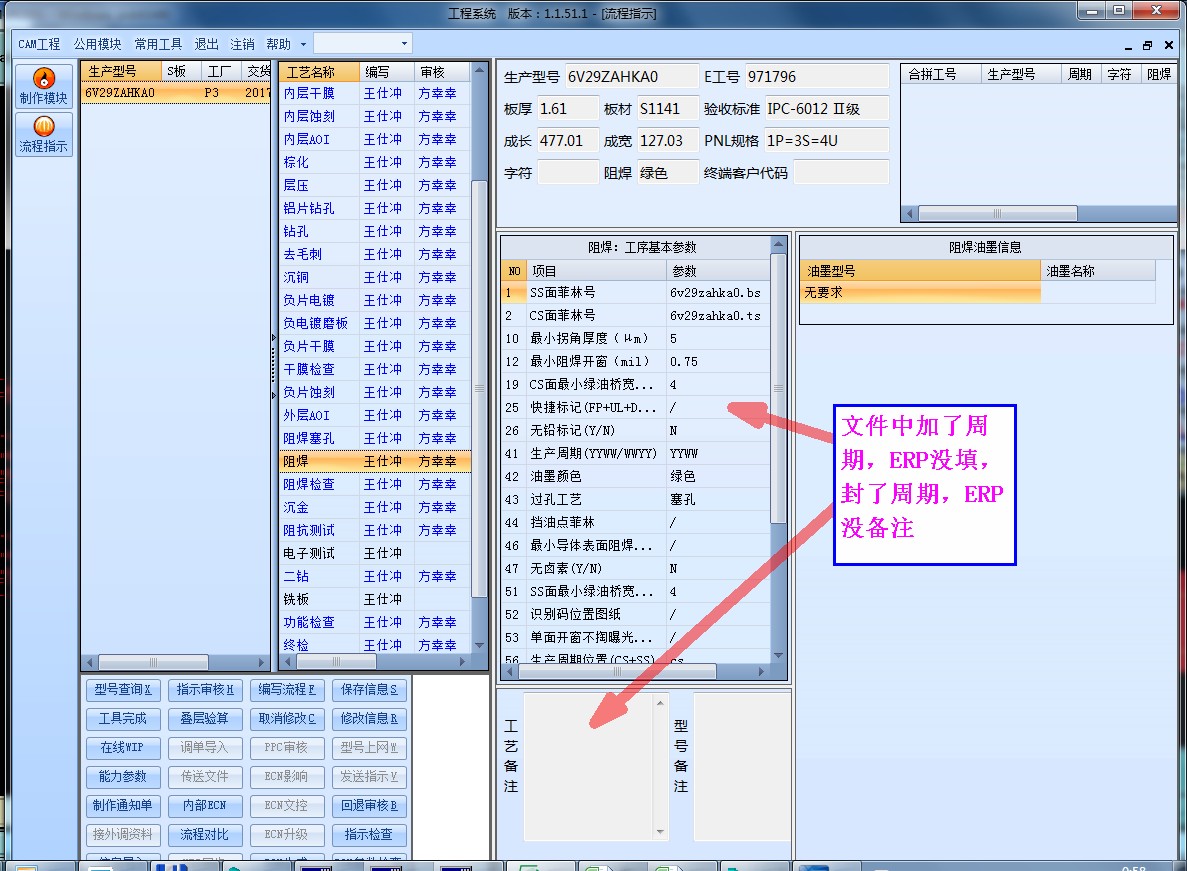Image resolution: width=1187 pixels, height=871 pixels.
Task: Select the 阻焊塞孔 process row
Action: 375,438
